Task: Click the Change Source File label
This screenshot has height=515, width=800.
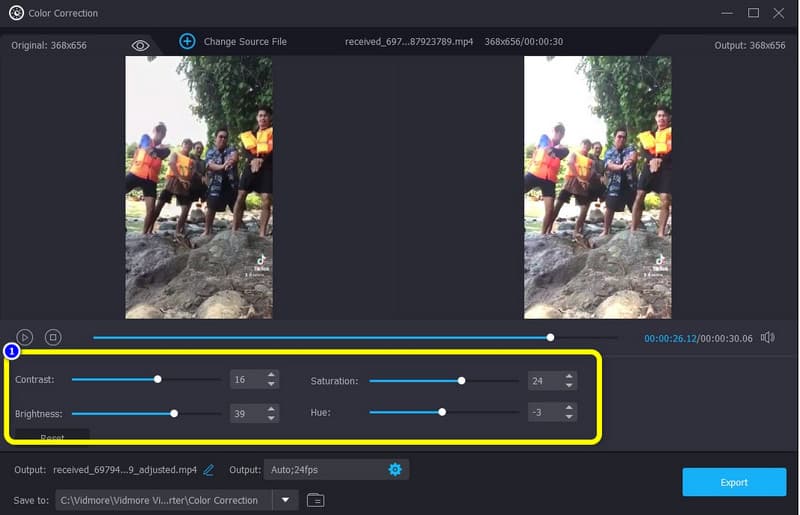Action: coord(245,42)
